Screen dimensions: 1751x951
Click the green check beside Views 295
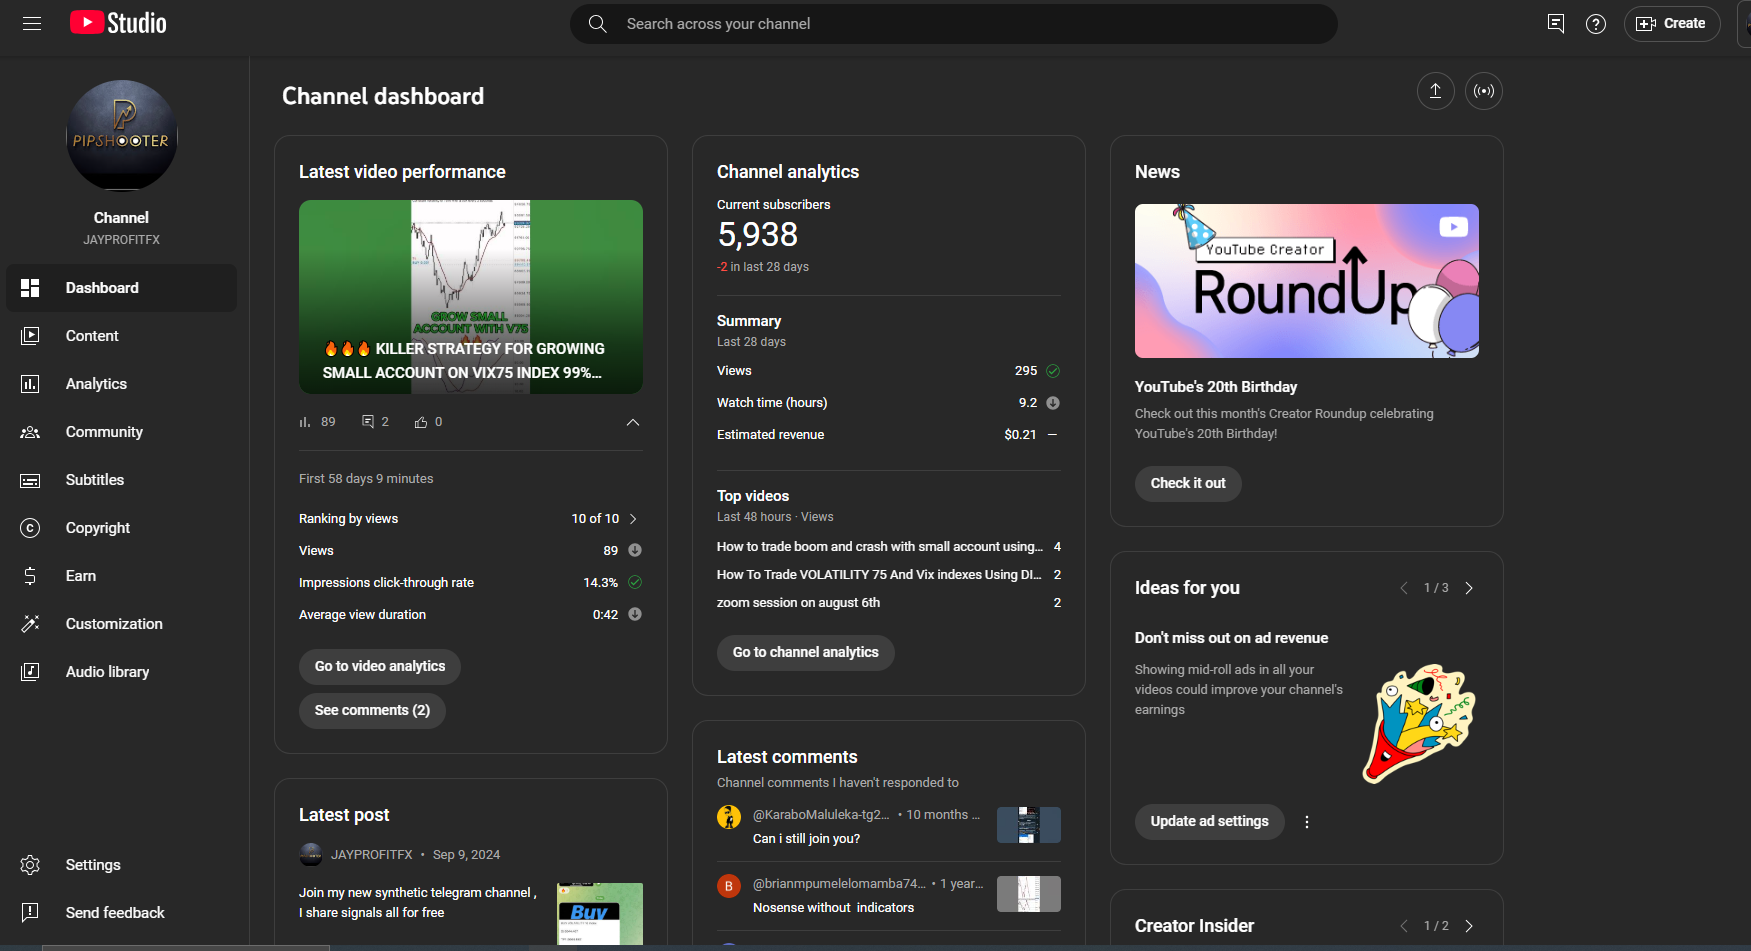(x=1053, y=371)
